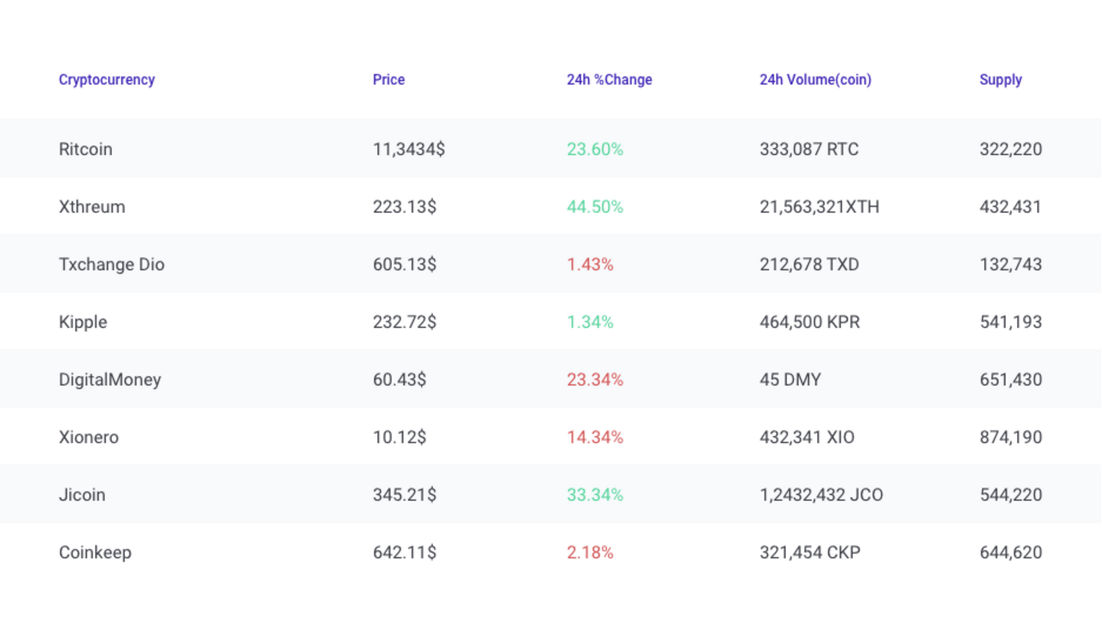
Task: Click the Ritcoin price 11,3434$
Action: (407, 149)
